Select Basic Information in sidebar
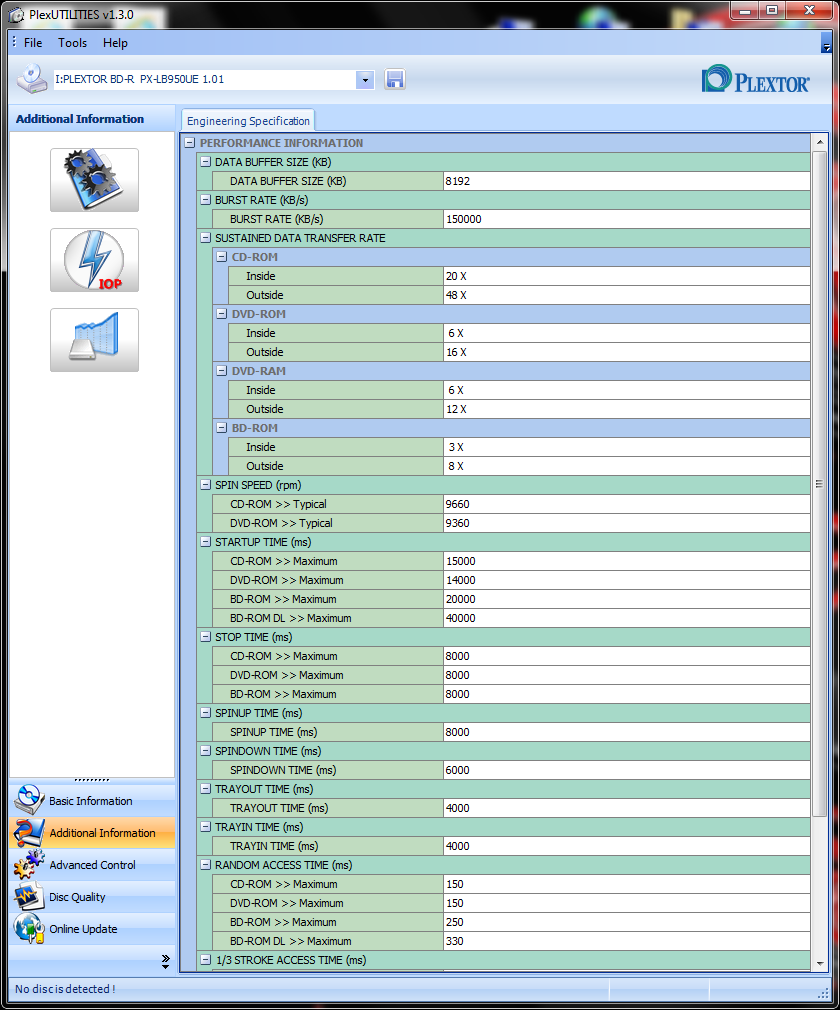The image size is (840, 1010). pyautogui.click(x=90, y=801)
